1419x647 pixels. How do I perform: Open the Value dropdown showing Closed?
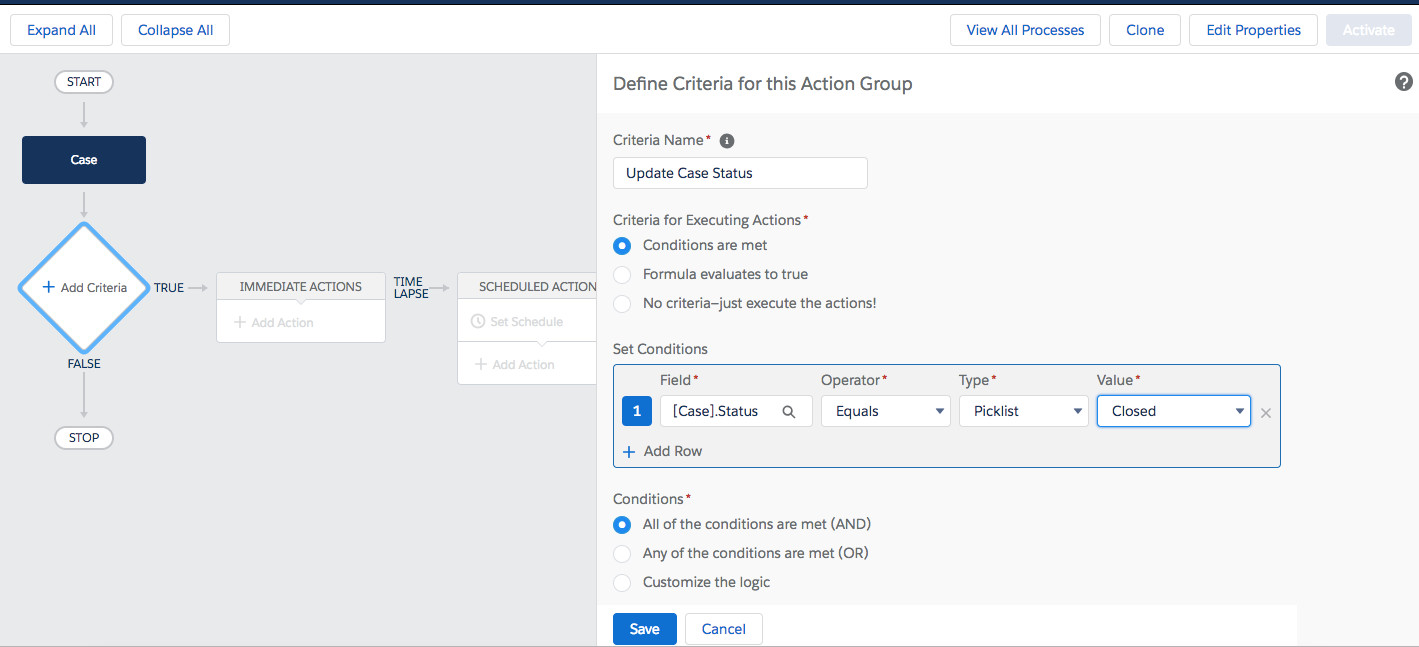[1173, 411]
